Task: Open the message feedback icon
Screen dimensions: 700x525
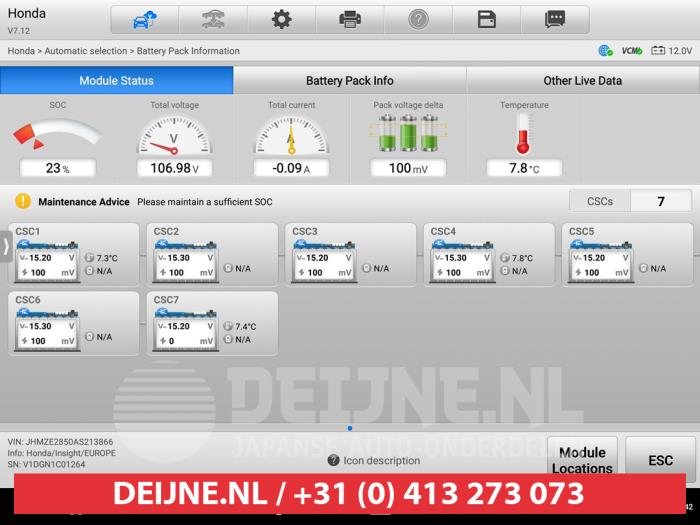Action: point(555,20)
